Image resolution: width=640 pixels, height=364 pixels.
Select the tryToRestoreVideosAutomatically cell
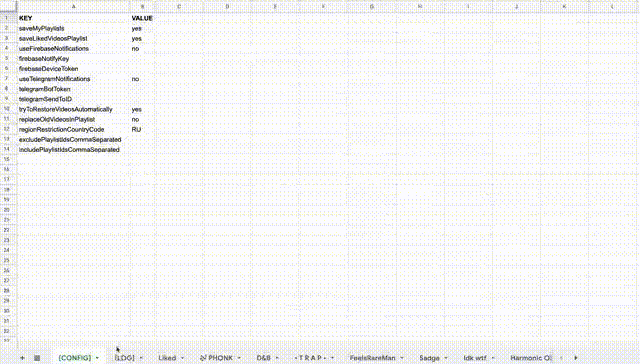[73, 109]
